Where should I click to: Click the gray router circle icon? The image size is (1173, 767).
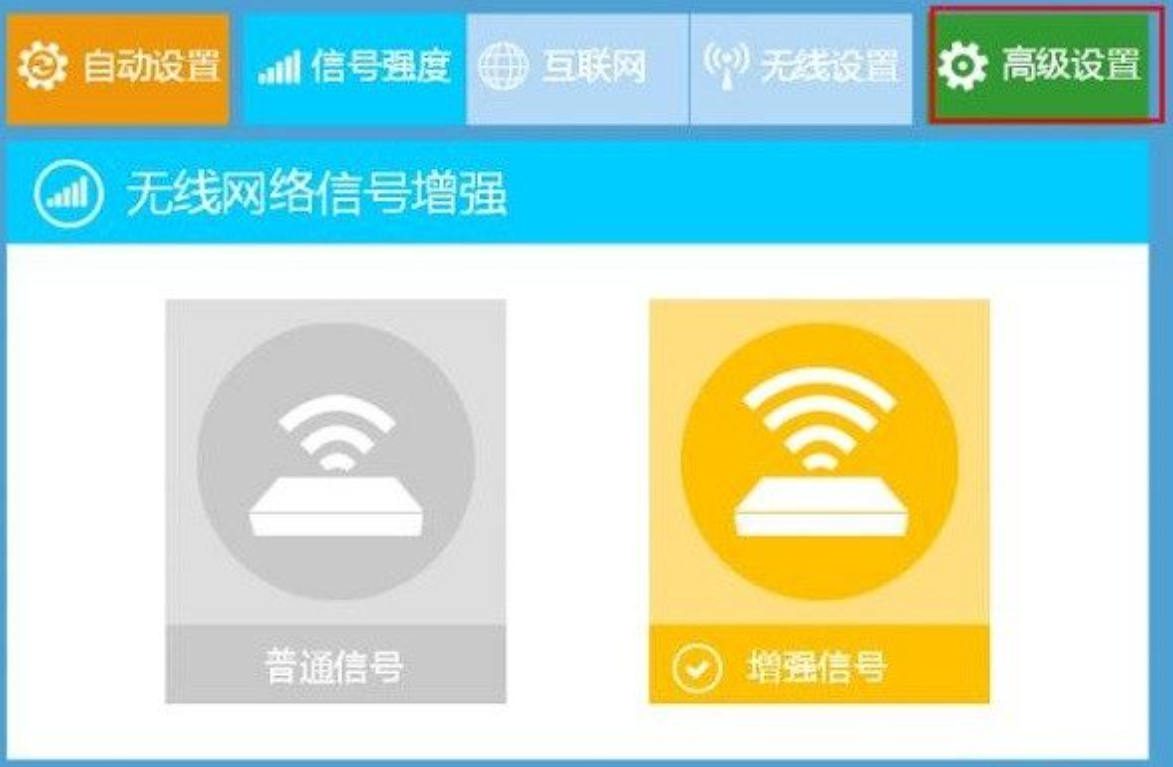pos(336,461)
